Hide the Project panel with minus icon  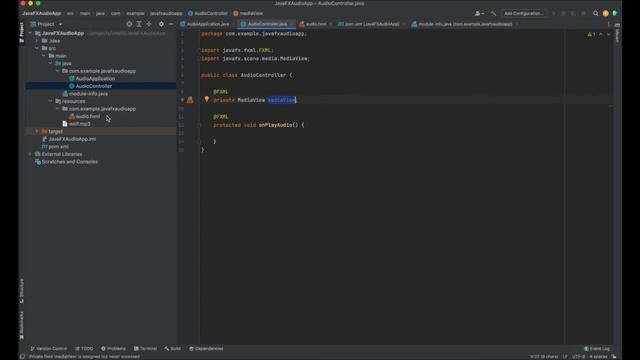171,24
